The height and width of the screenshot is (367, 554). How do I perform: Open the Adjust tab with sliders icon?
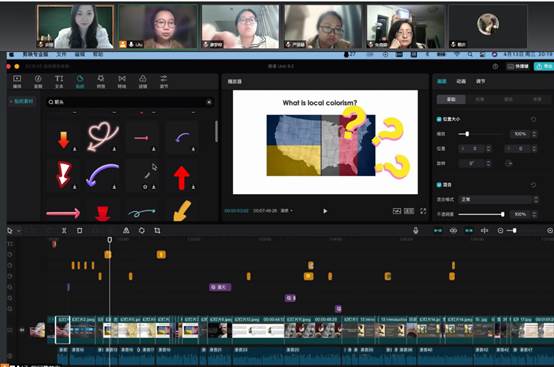(x=164, y=81)
